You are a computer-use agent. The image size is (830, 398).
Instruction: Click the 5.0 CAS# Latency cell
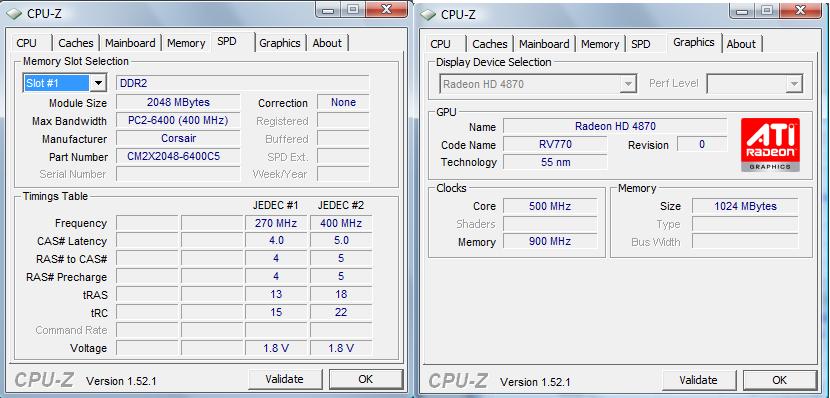click(x=341, y=240)
